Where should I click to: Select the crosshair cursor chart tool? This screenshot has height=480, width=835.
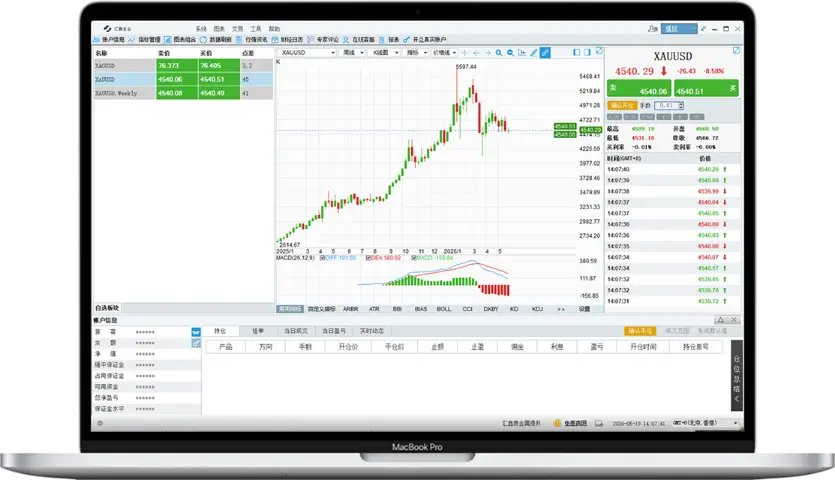[x=464, y=53]
